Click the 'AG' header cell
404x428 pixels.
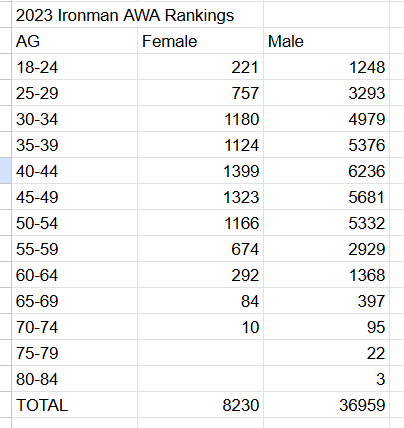click(x=74, y=41)
